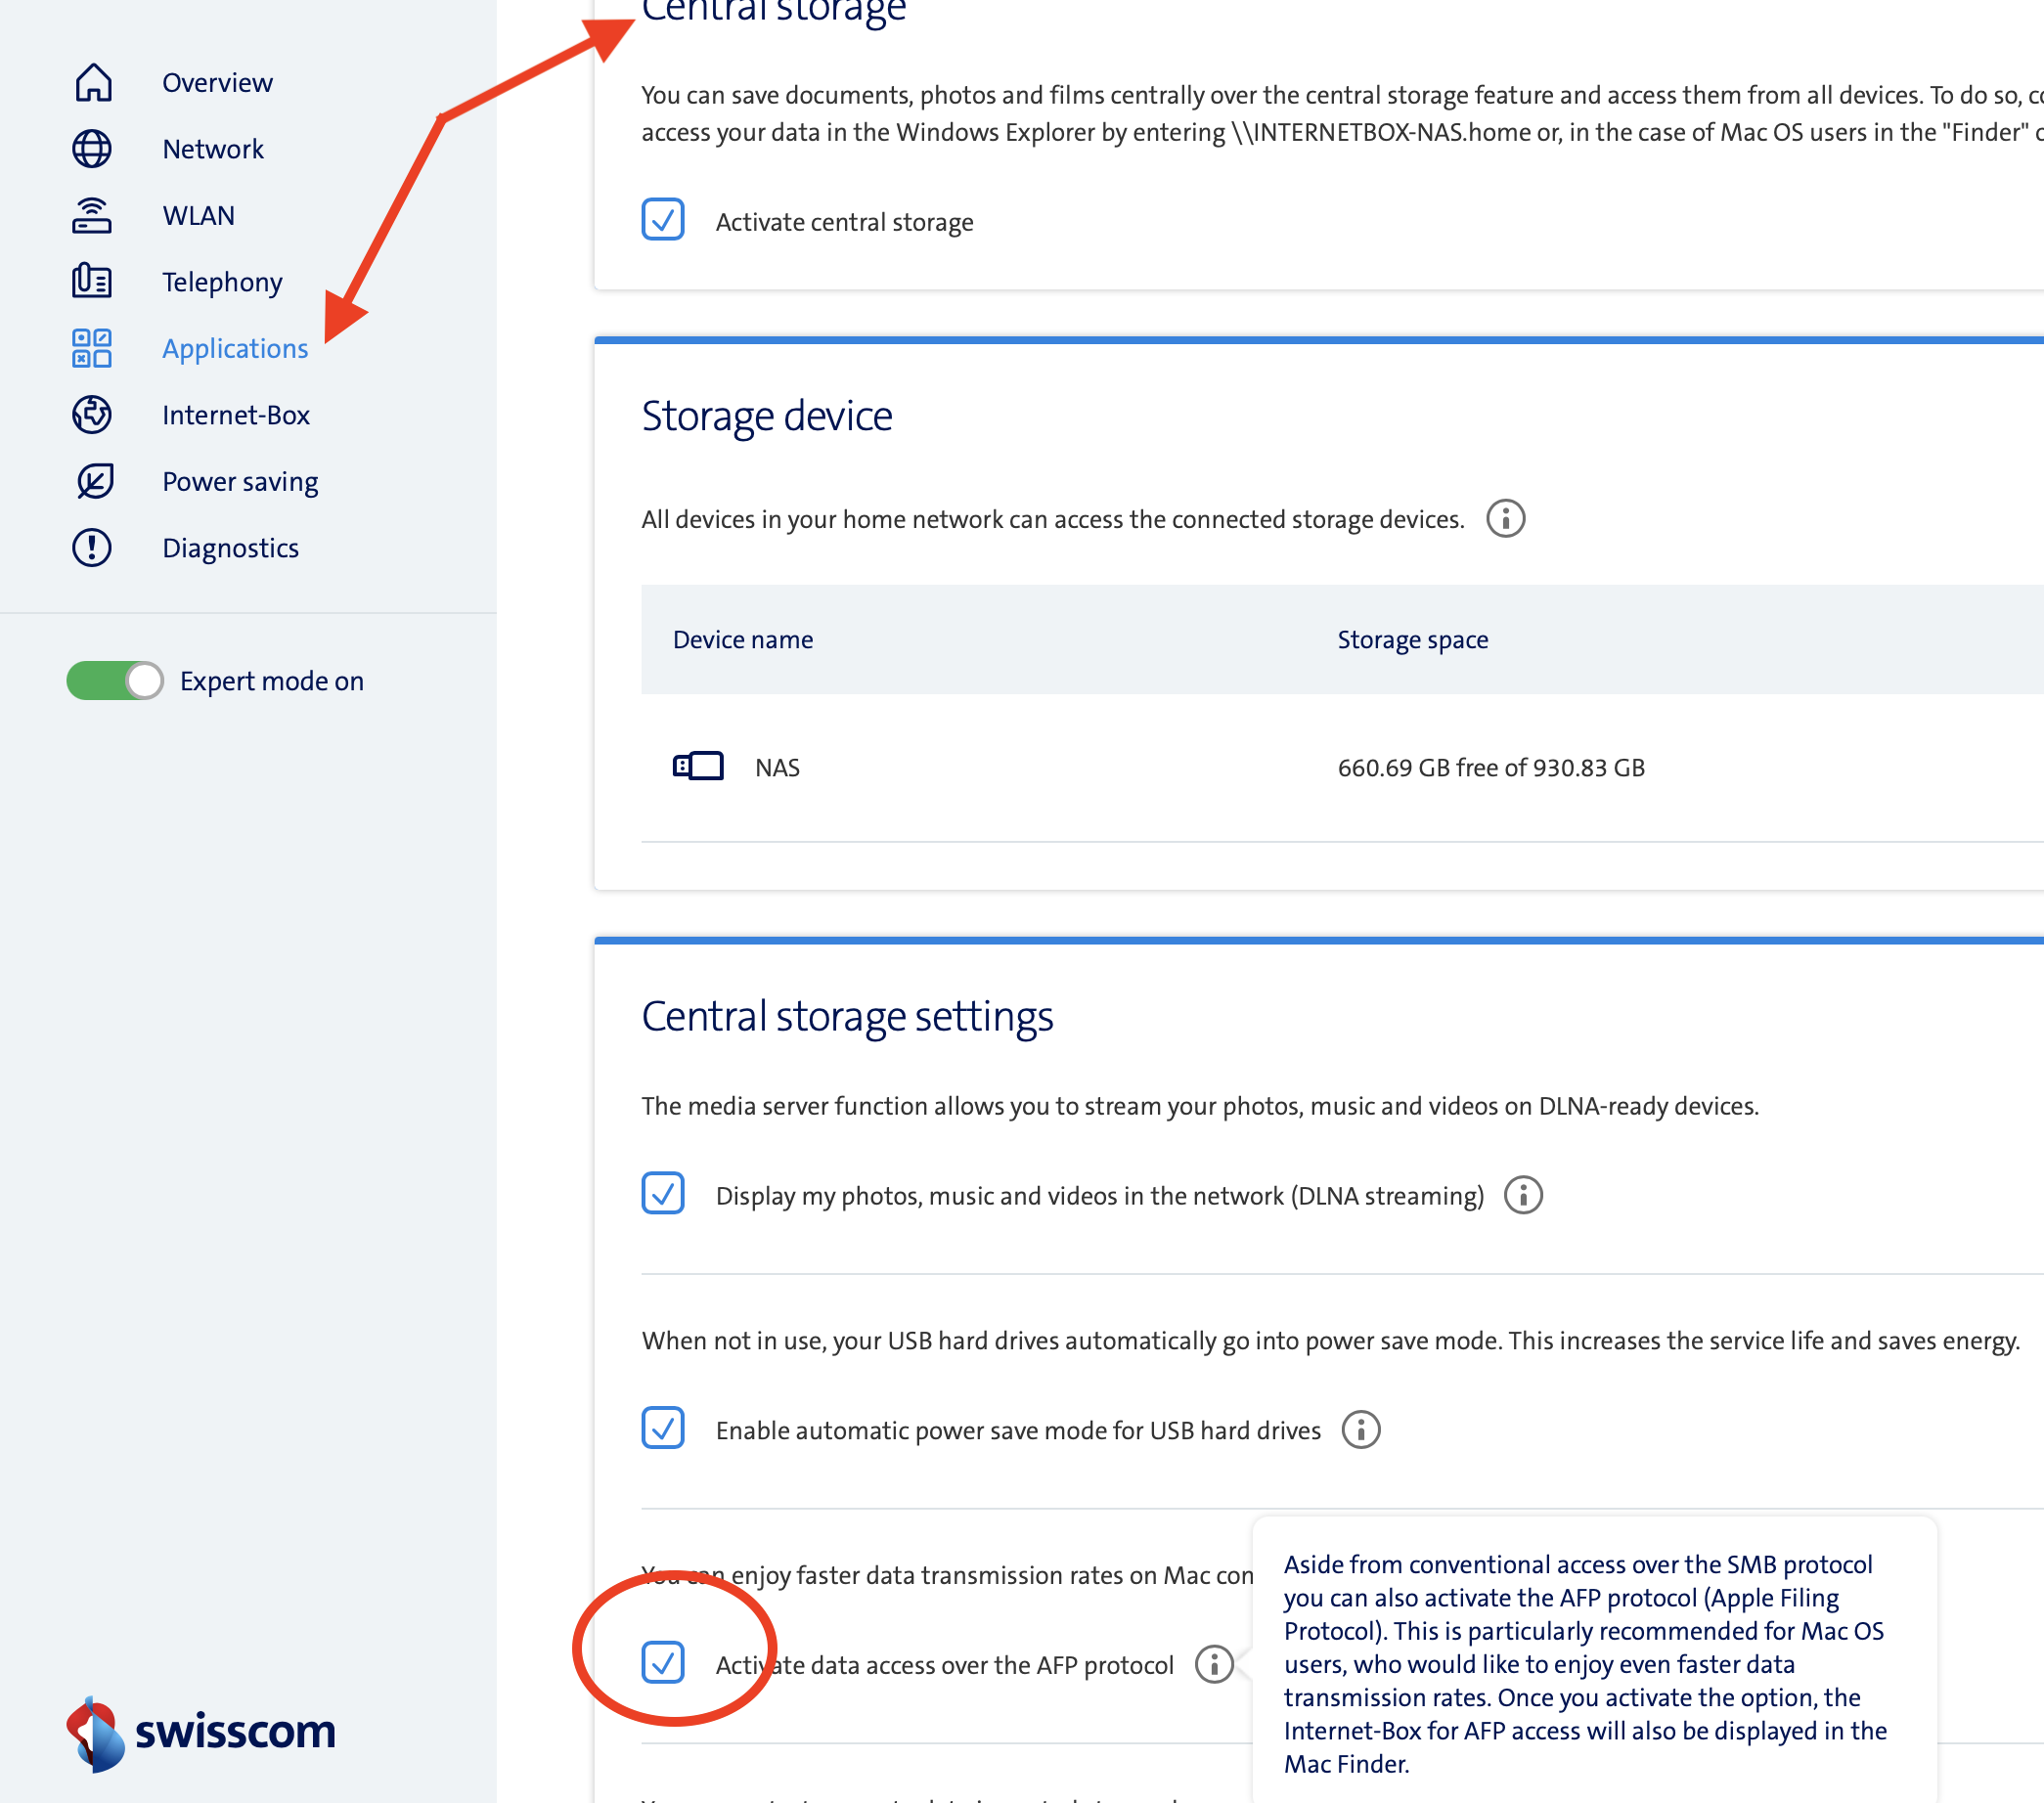
Task: Open the Network menu item
Action: click(x=213, y=149)
